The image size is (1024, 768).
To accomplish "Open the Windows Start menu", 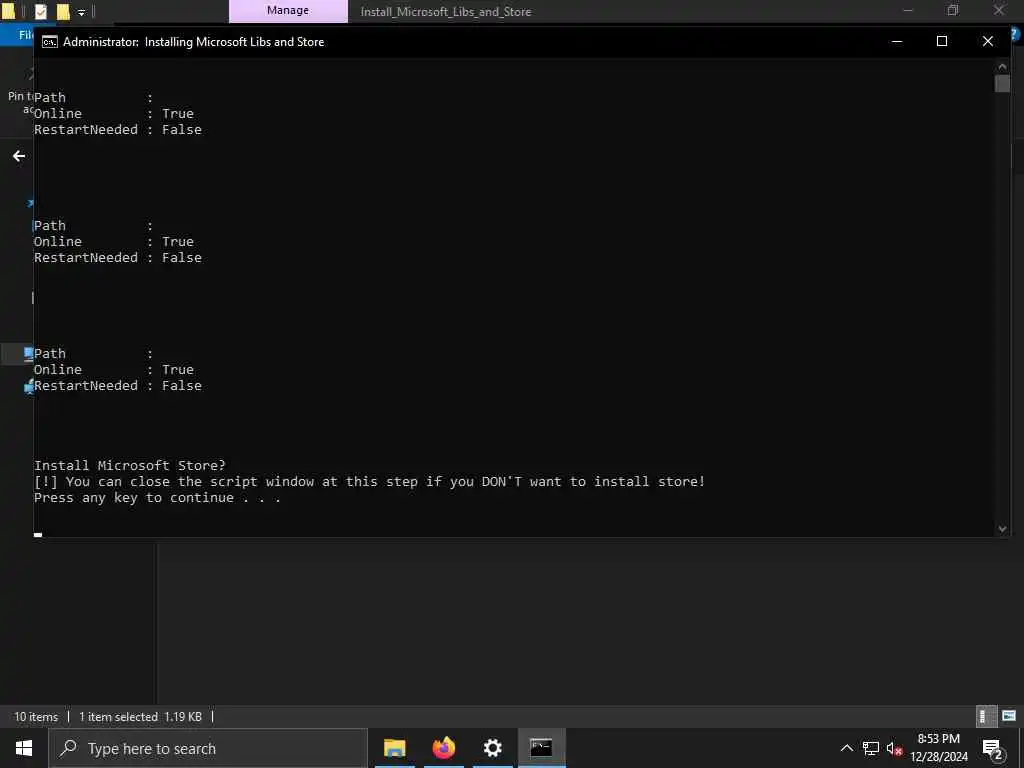I will (24, 748).
